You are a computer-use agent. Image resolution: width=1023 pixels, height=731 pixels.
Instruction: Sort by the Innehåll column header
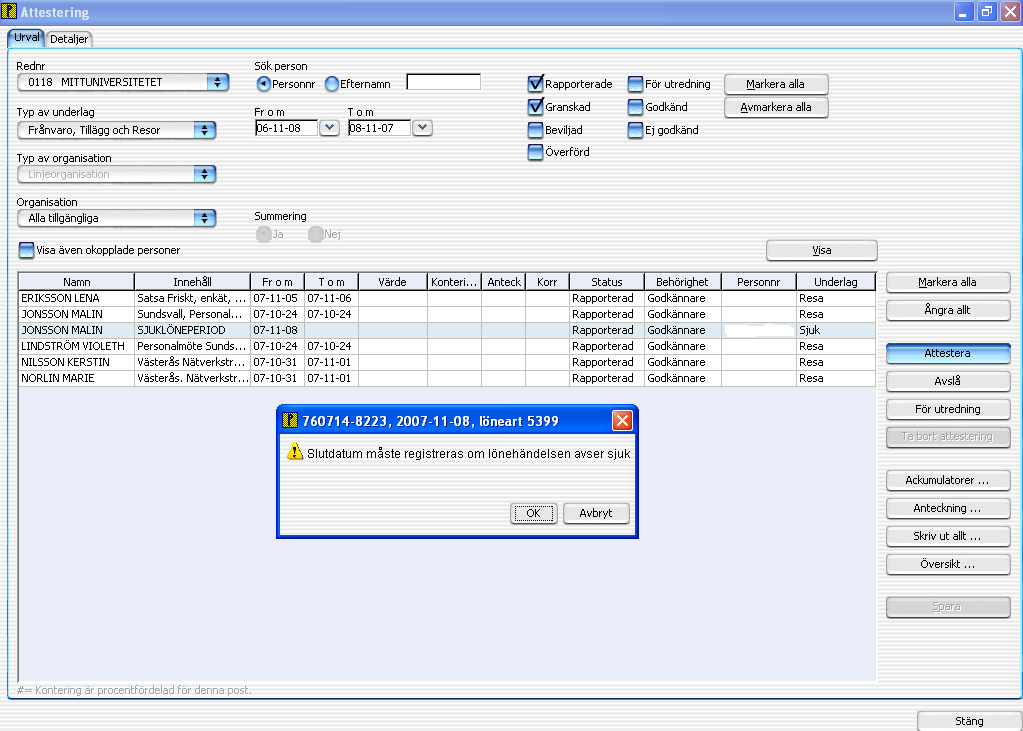click(192, 282)
